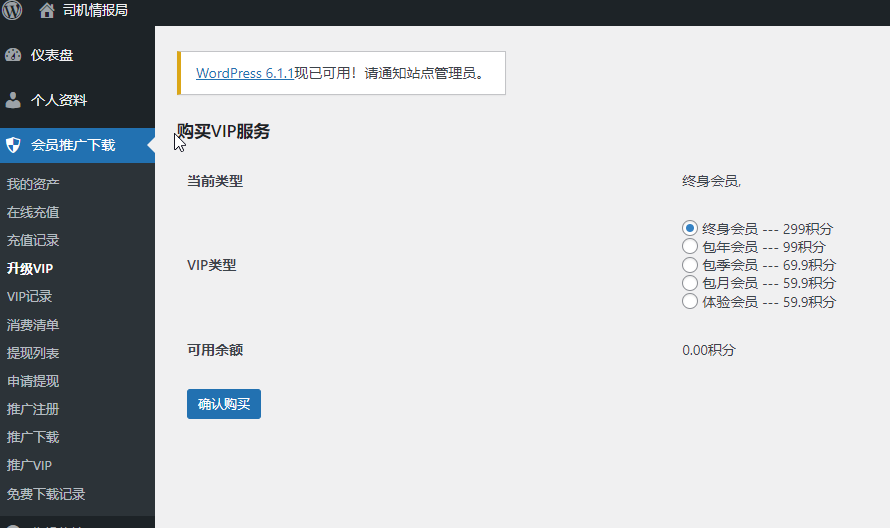This screenshot has height=528, width=890.
Task: Open 推广VIP submenu item
Action: [x=30, y=466]
